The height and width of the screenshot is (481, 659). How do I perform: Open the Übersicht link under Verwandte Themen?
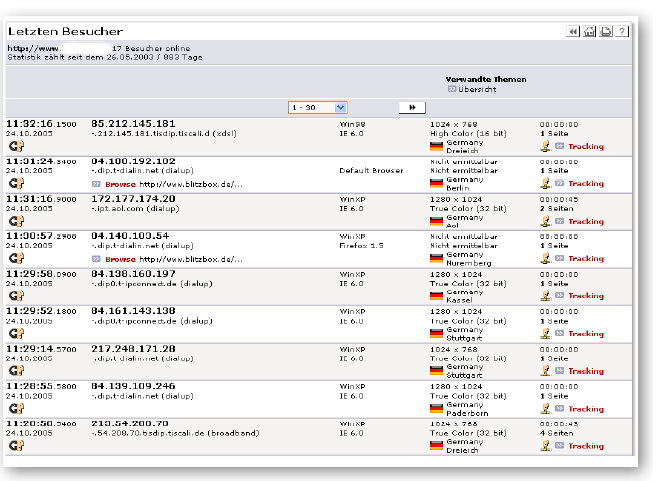(x=477, y=89)
